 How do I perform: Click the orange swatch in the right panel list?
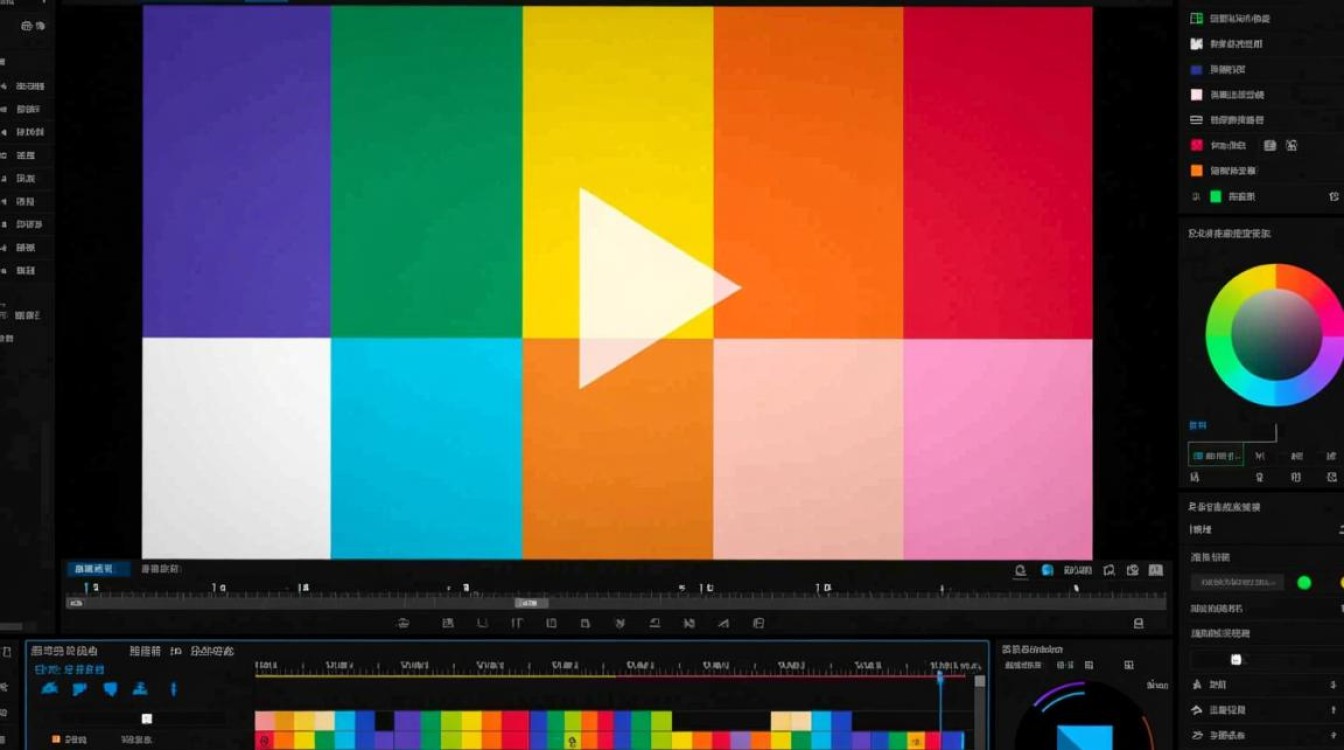click(1196, 170)
